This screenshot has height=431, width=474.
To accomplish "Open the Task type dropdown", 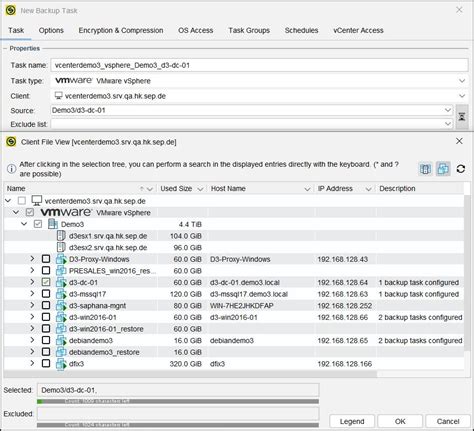I will pos(462,81).
